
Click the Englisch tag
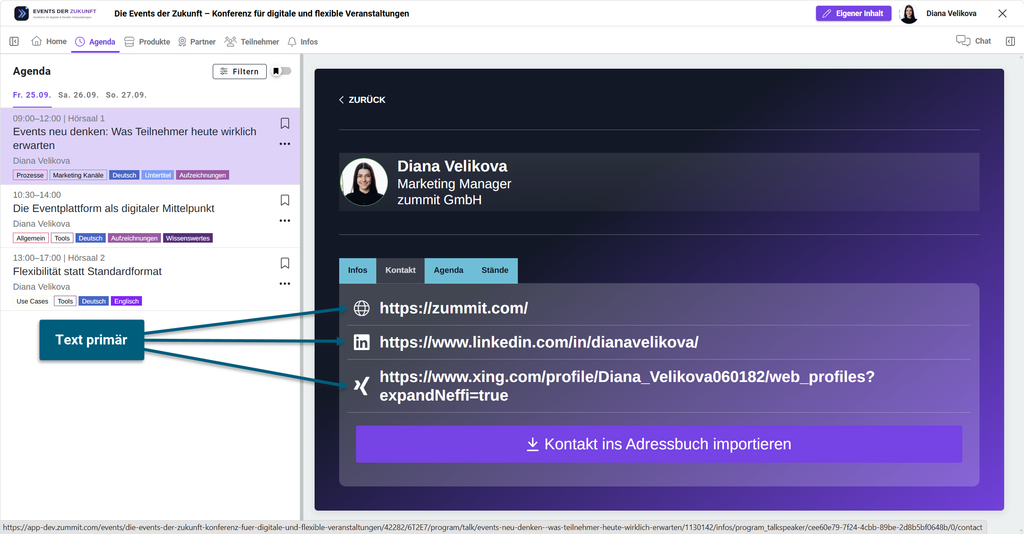click(x=127, y=301)
